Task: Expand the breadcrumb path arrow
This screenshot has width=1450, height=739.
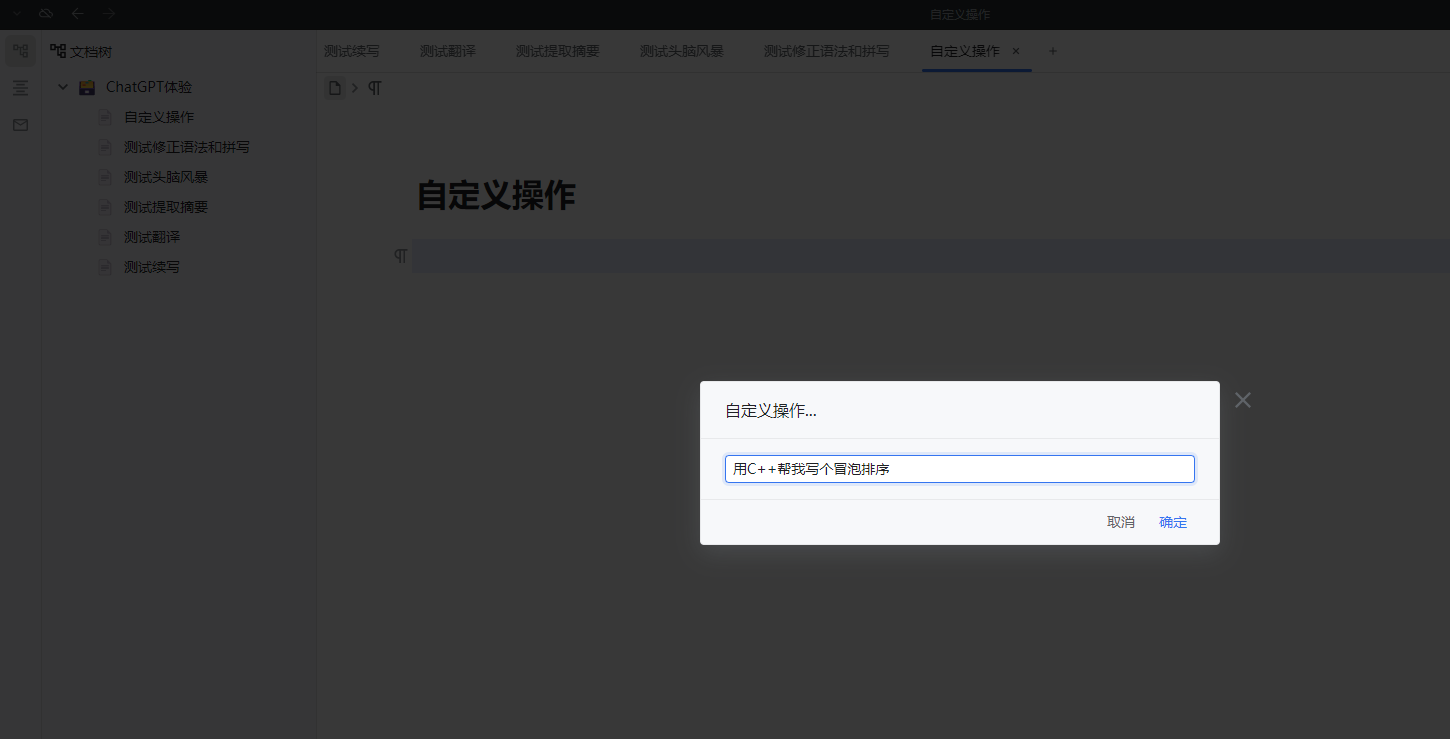Action: (354, 88)
